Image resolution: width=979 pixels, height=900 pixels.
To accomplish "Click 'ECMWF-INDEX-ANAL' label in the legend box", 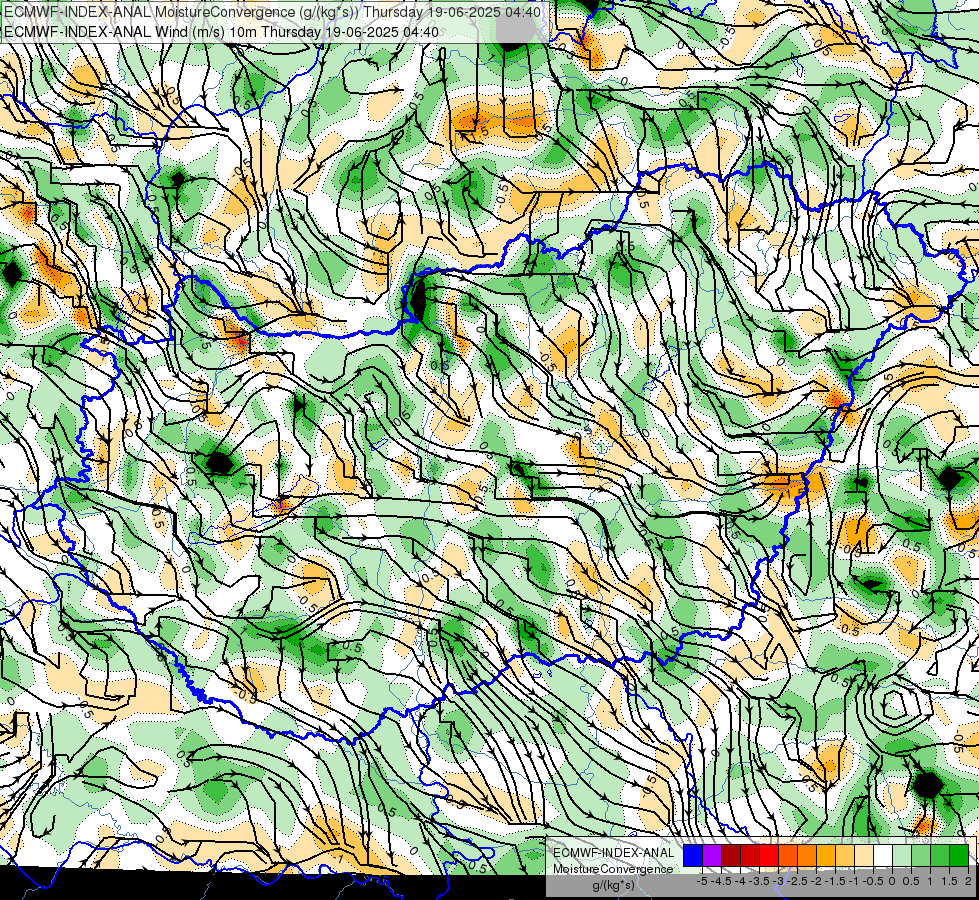I will click(x=614, y=853).
